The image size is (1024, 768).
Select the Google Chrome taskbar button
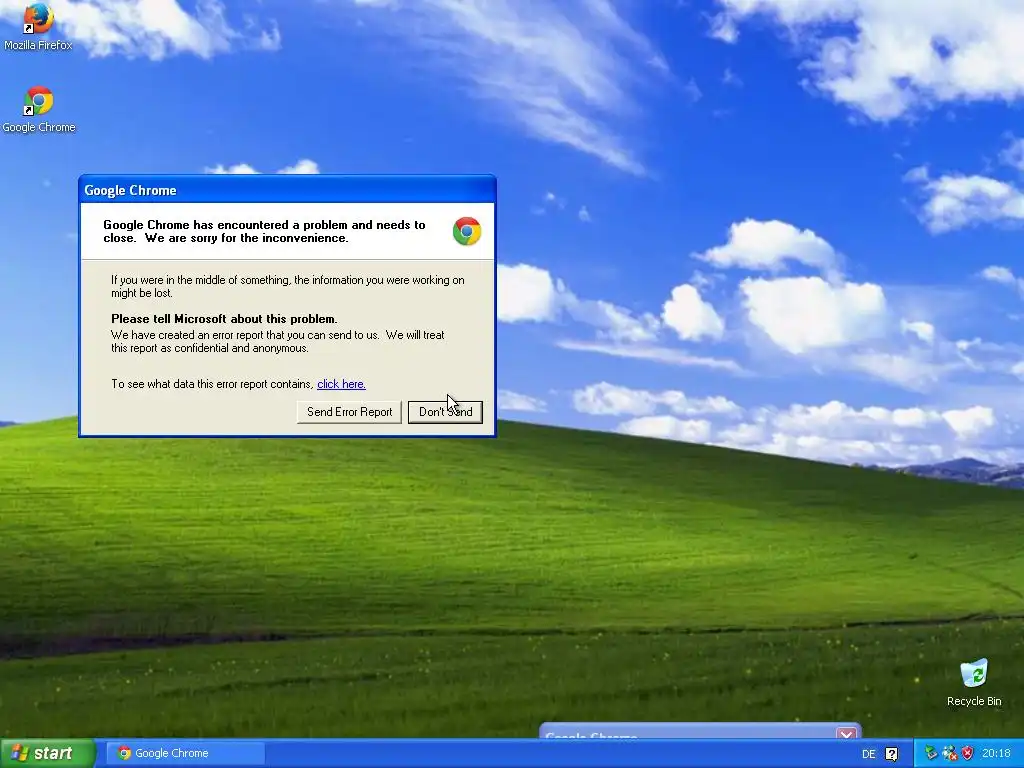click(x=185, y=753)
